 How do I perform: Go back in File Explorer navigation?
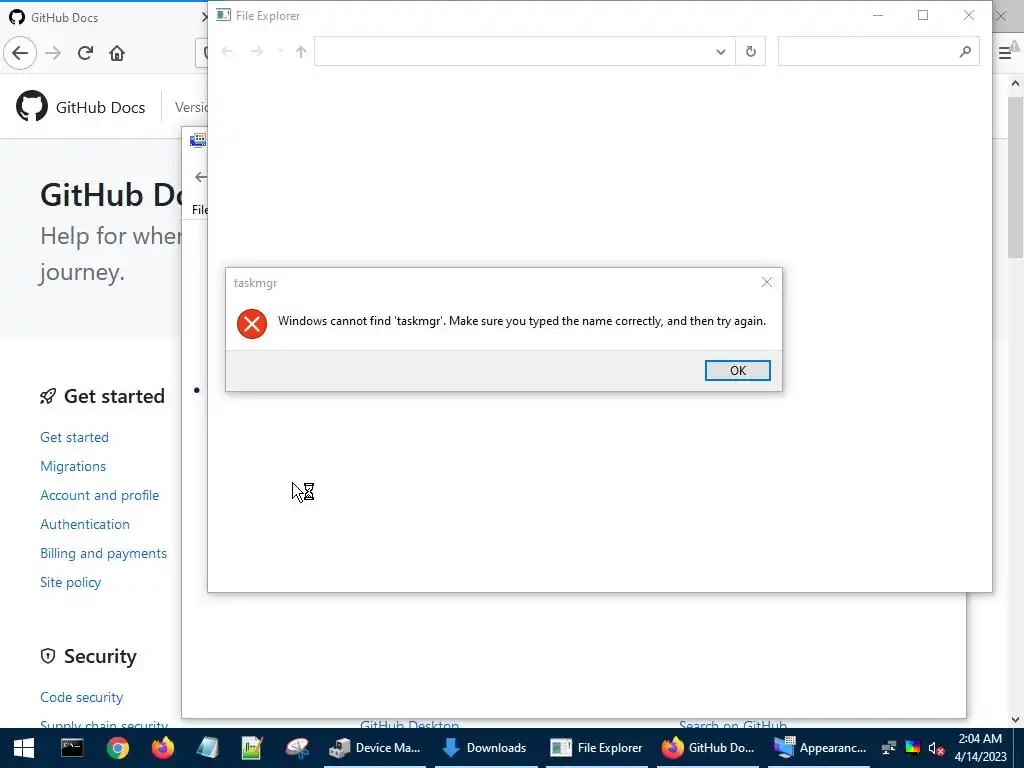pos(227,52)
